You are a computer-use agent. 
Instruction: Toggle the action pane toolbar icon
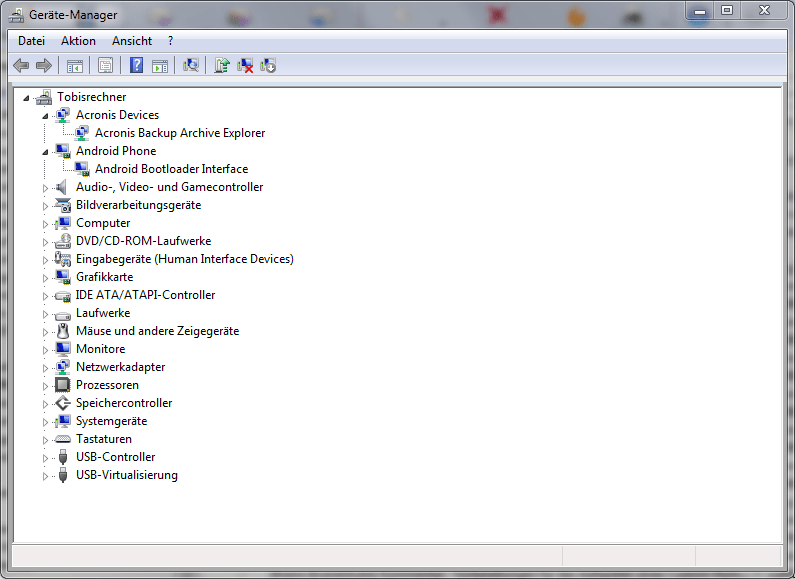(160, 65)
